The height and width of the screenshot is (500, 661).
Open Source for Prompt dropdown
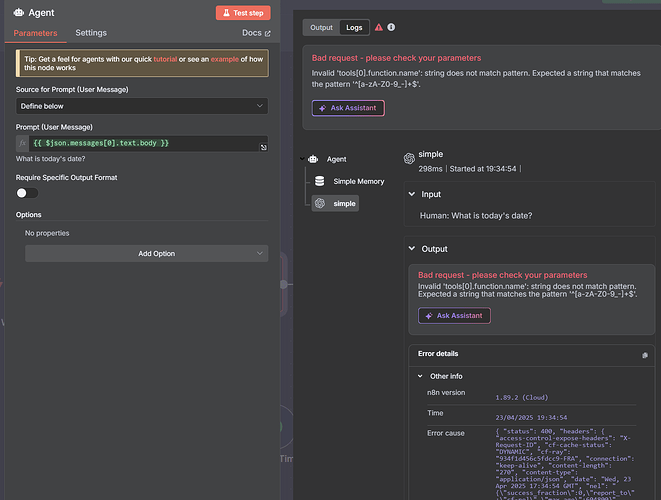tap(142, 106)
